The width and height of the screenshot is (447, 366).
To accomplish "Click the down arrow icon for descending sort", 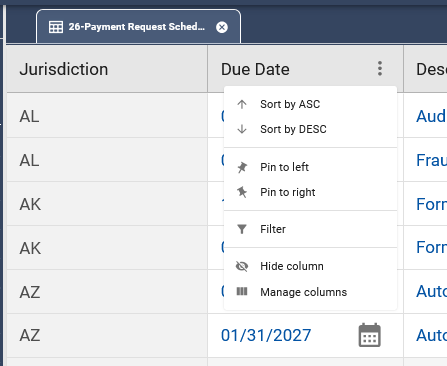I will [242, 129].
